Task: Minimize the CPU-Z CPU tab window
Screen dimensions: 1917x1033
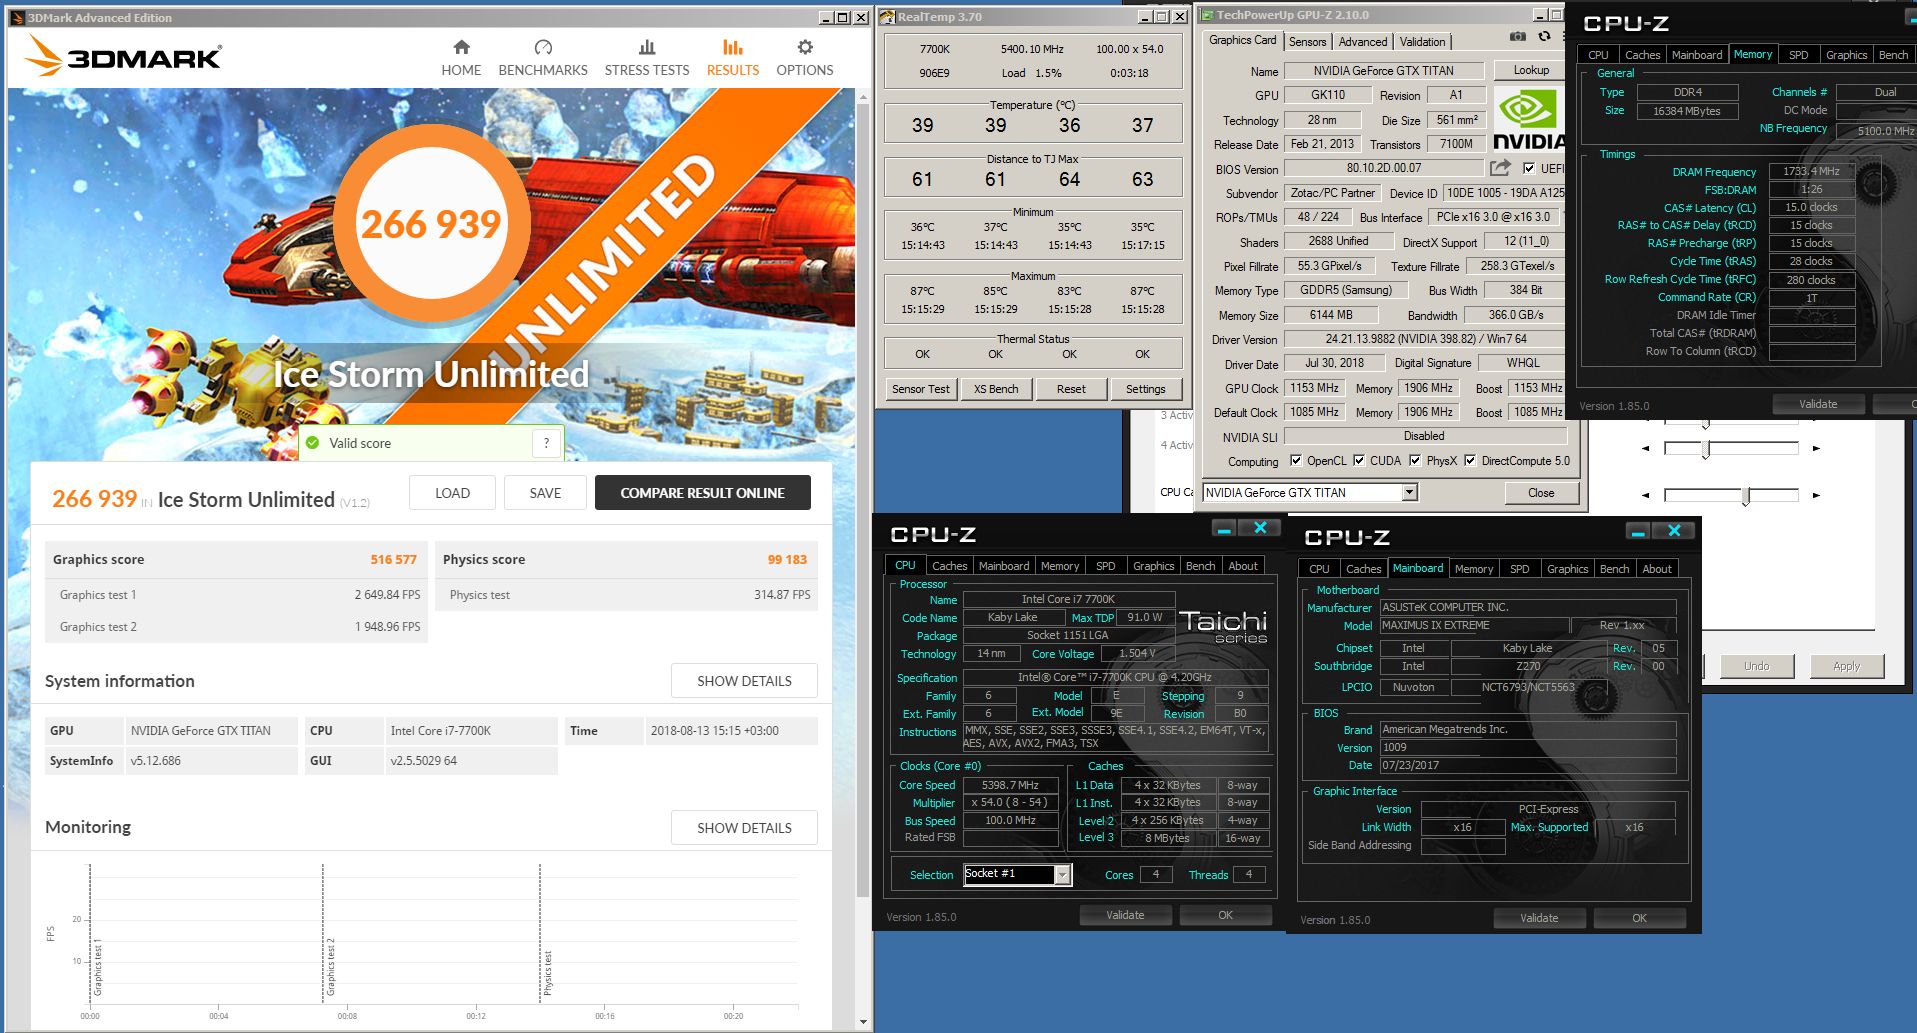Action: pos(1224,527)
